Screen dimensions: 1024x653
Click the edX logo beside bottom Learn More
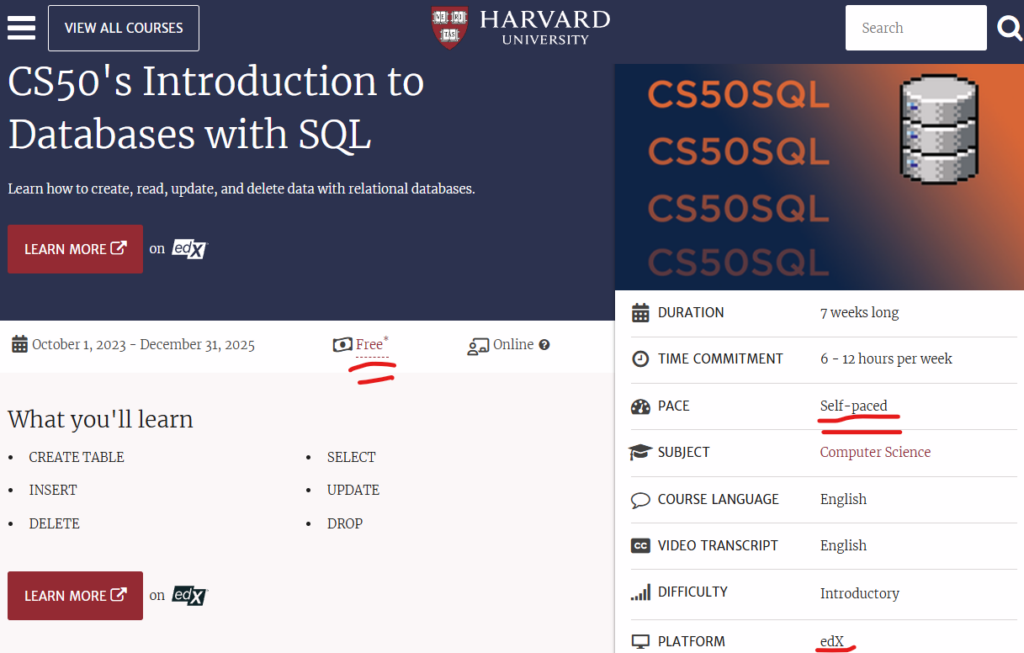click(189, 596)
